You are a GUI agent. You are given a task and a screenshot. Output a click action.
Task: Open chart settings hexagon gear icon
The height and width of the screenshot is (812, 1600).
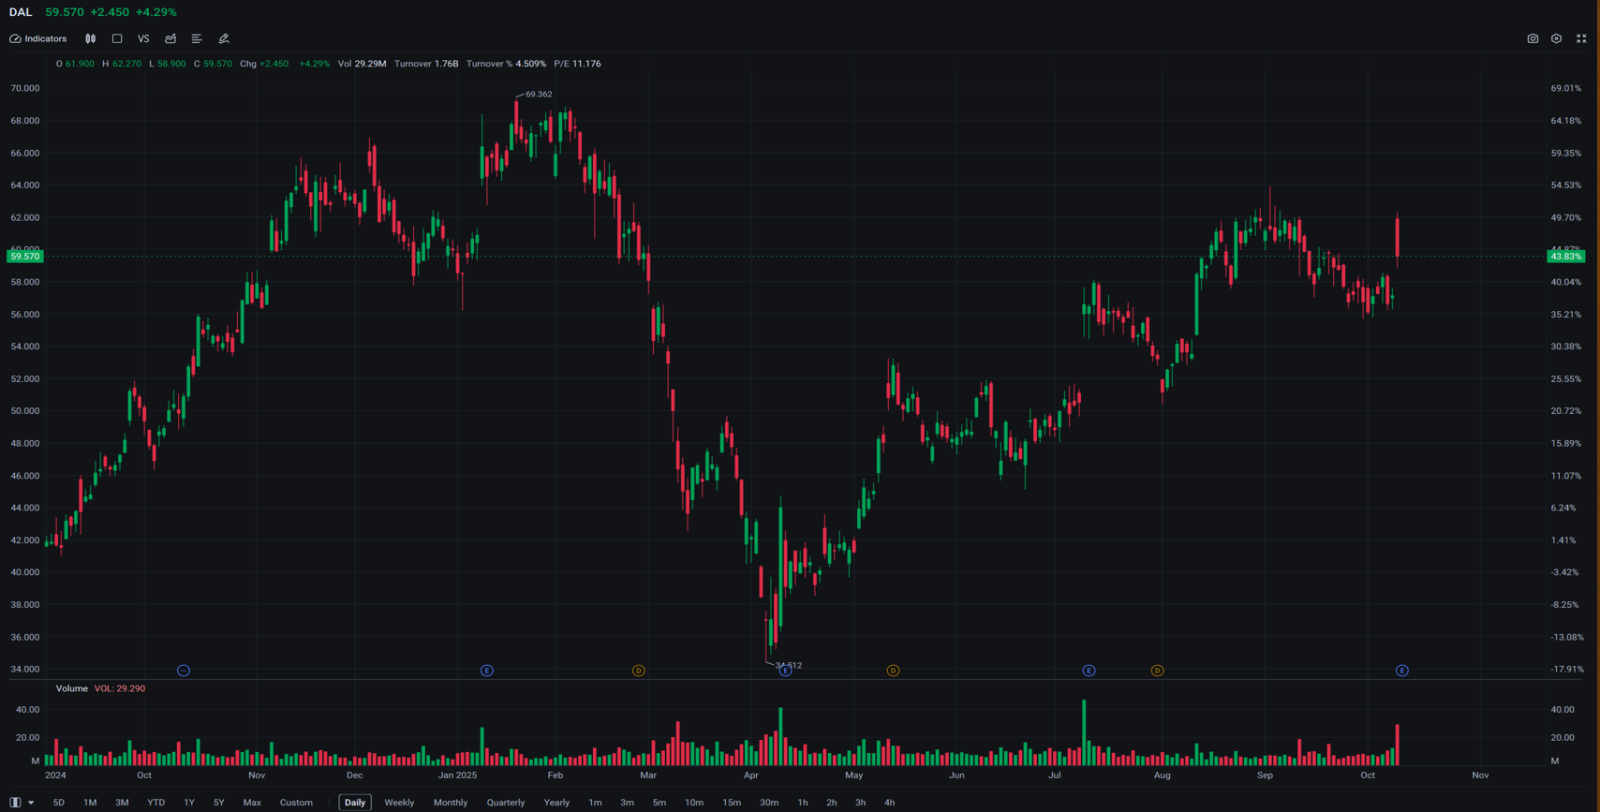click(x=1556, y=39)
